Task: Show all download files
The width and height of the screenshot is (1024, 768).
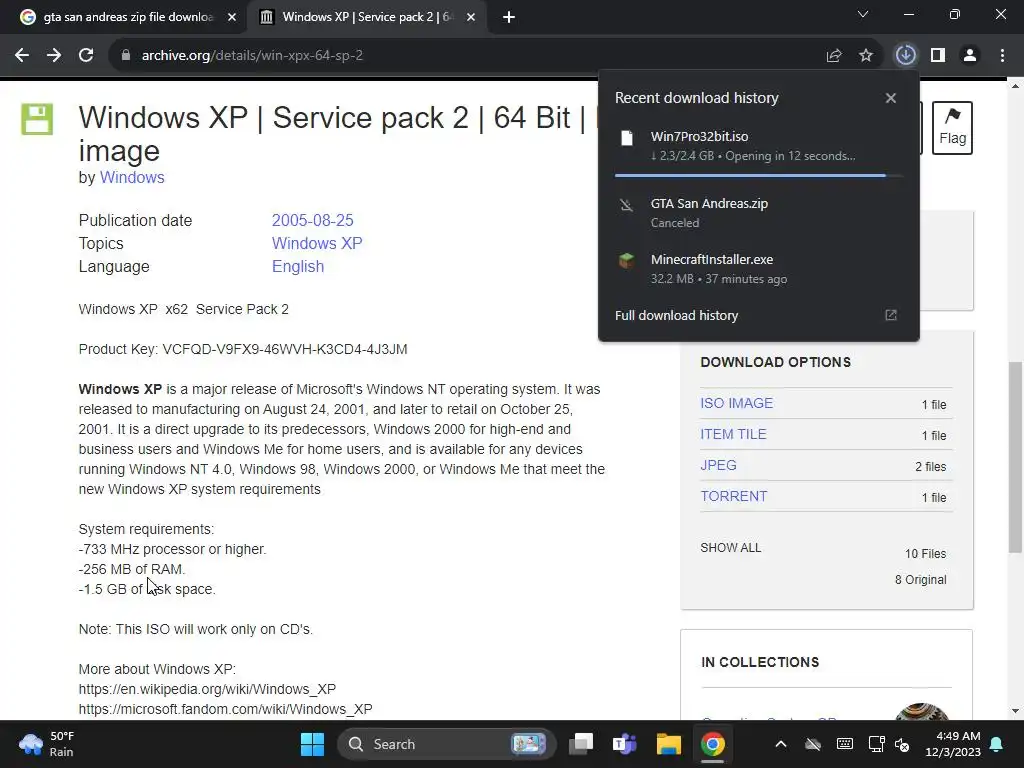Action: click(x=731, y=548)
